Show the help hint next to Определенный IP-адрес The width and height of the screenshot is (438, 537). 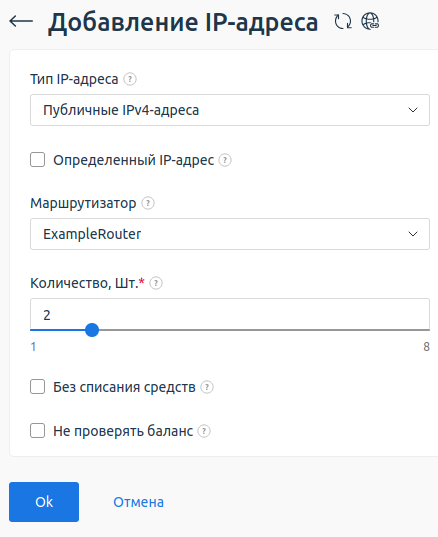click(x=225, y=160)
